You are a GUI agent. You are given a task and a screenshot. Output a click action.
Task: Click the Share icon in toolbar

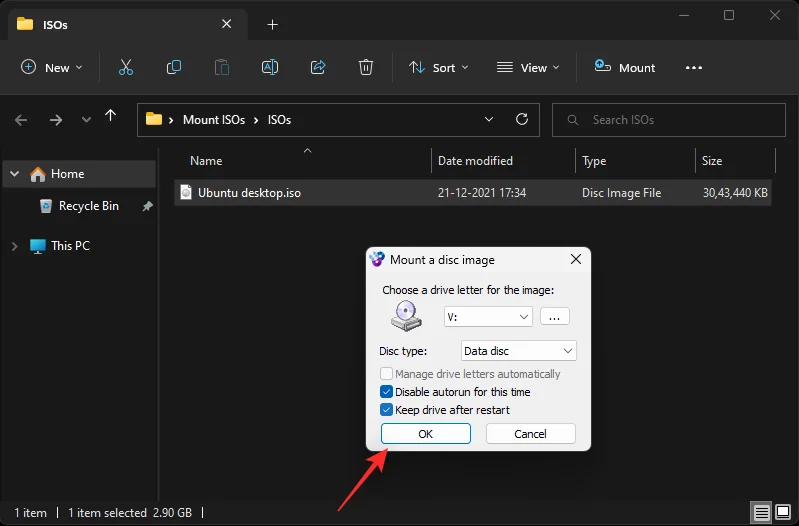[x=318, y=67]
